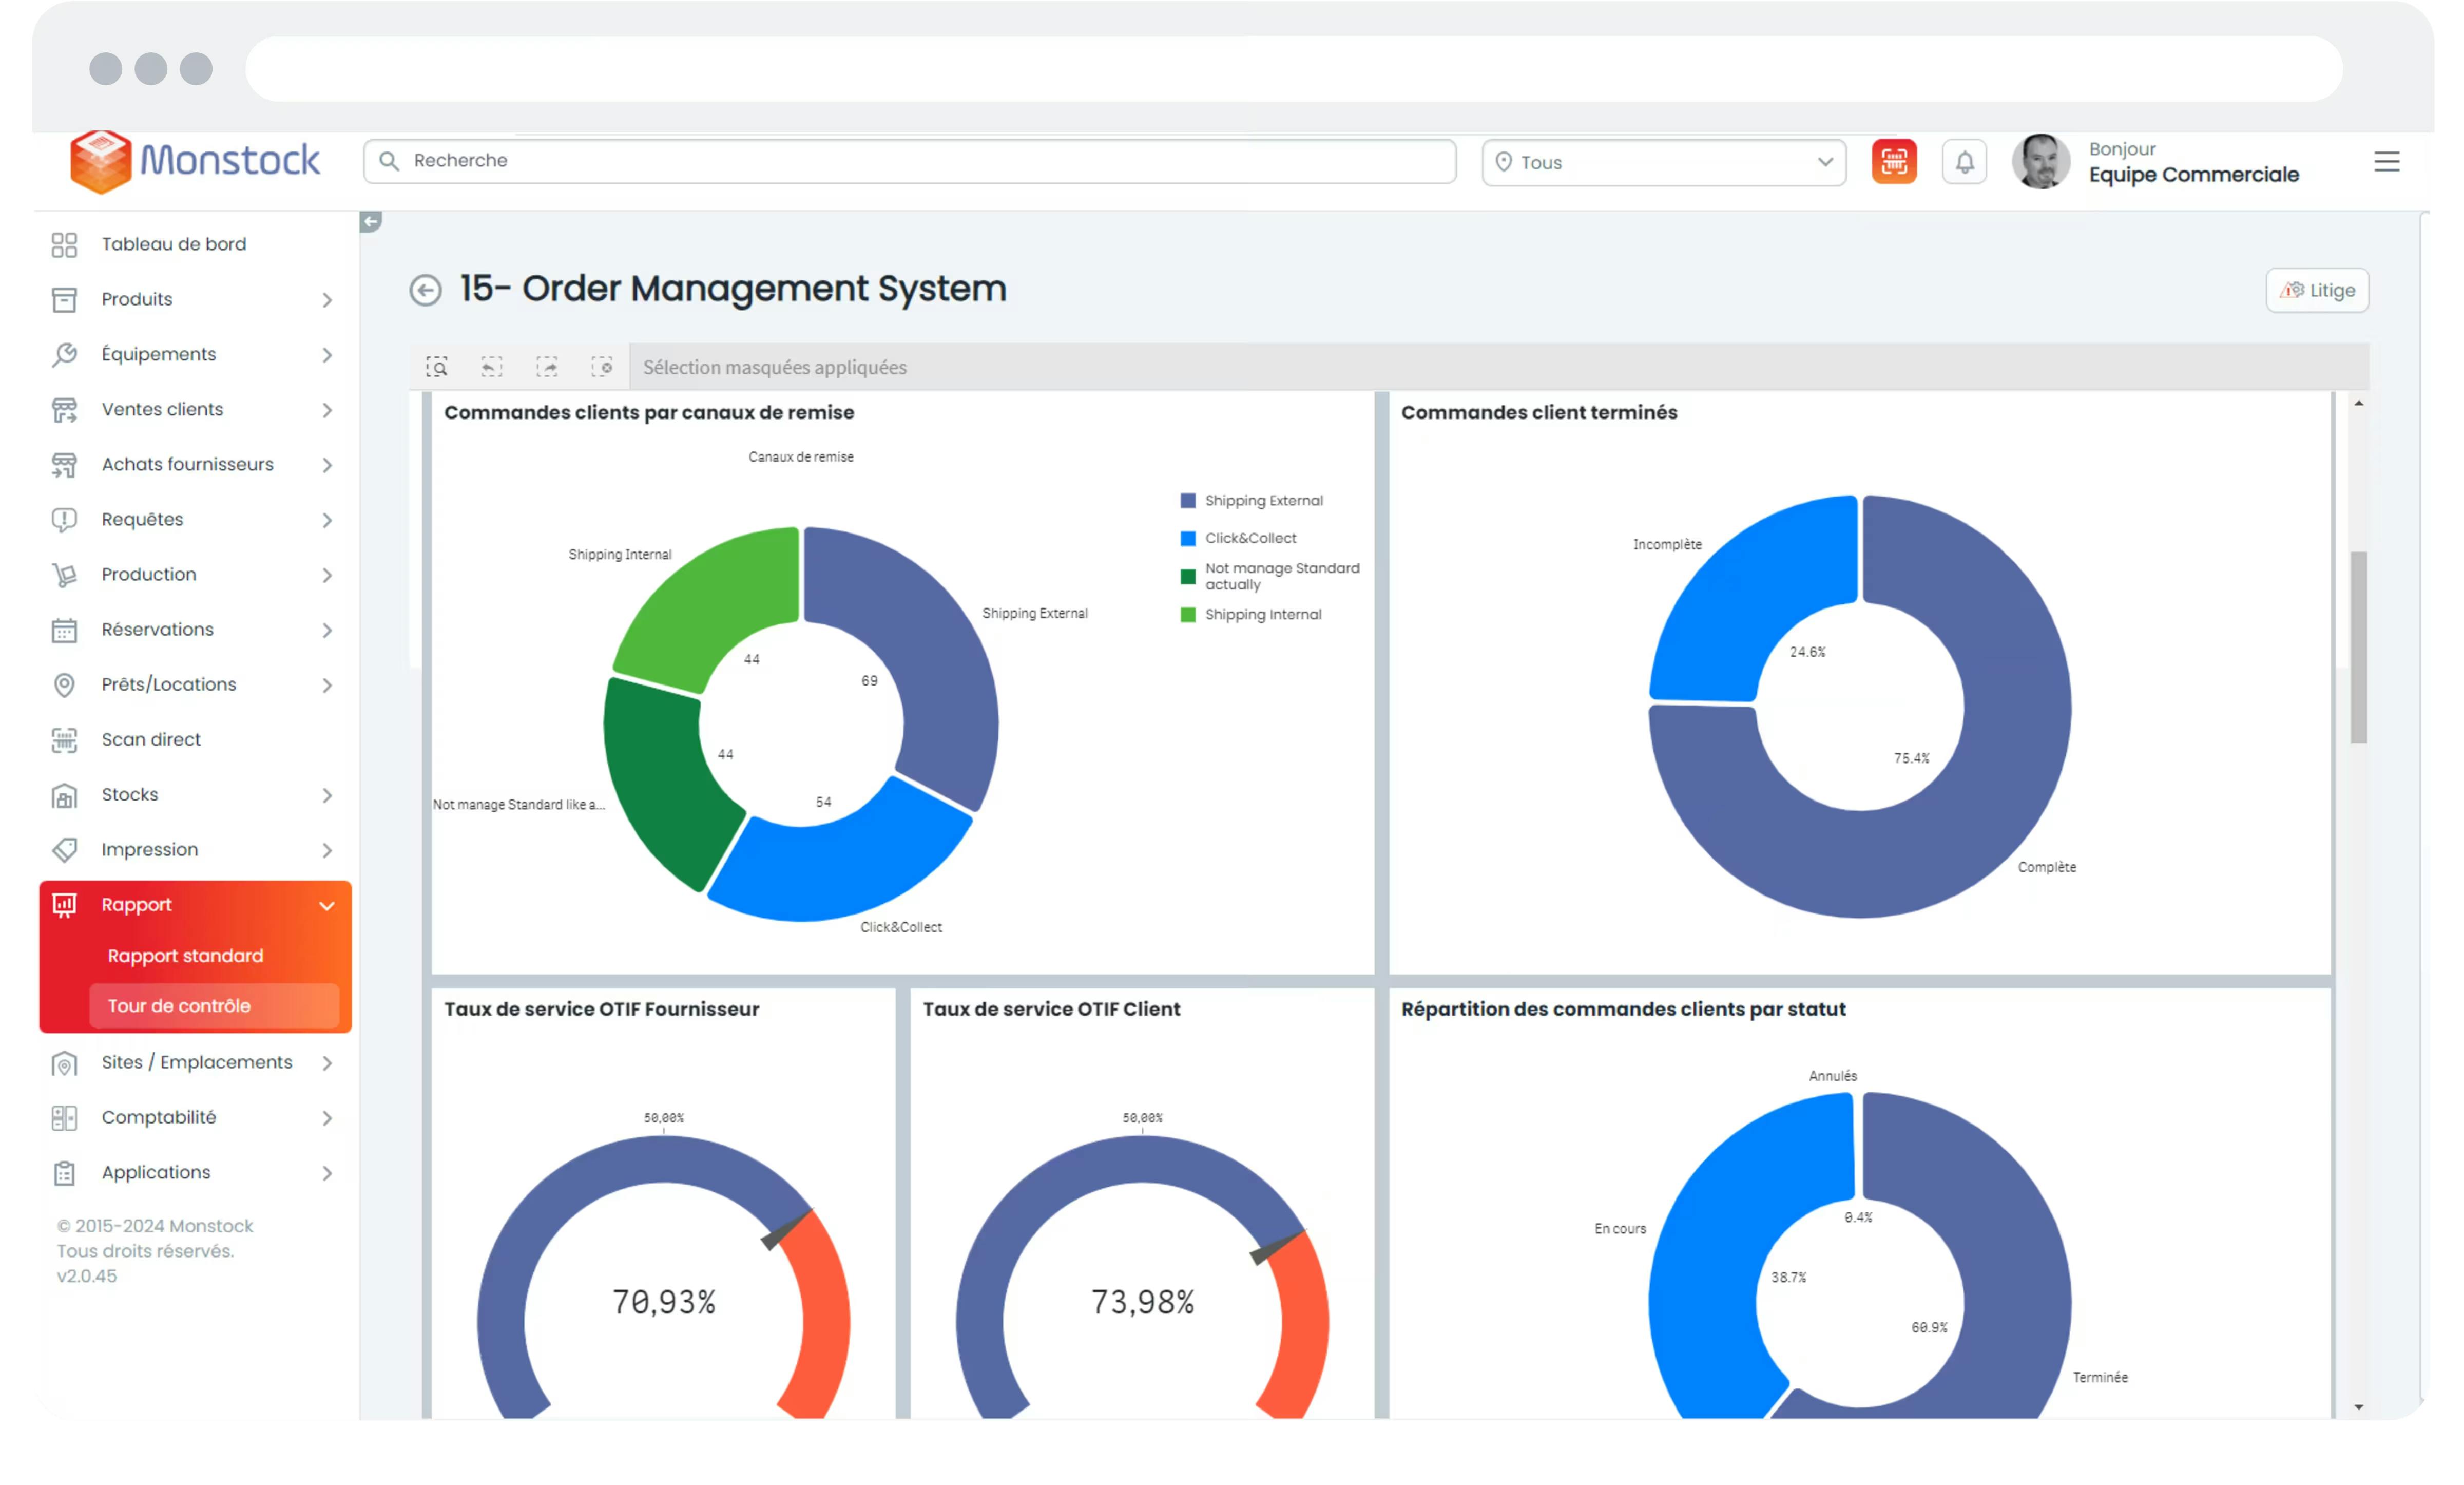This screenshot has width=2464, height=1485.
Task: Open Tableau de bord menu item
Action: tap(173, 244)
